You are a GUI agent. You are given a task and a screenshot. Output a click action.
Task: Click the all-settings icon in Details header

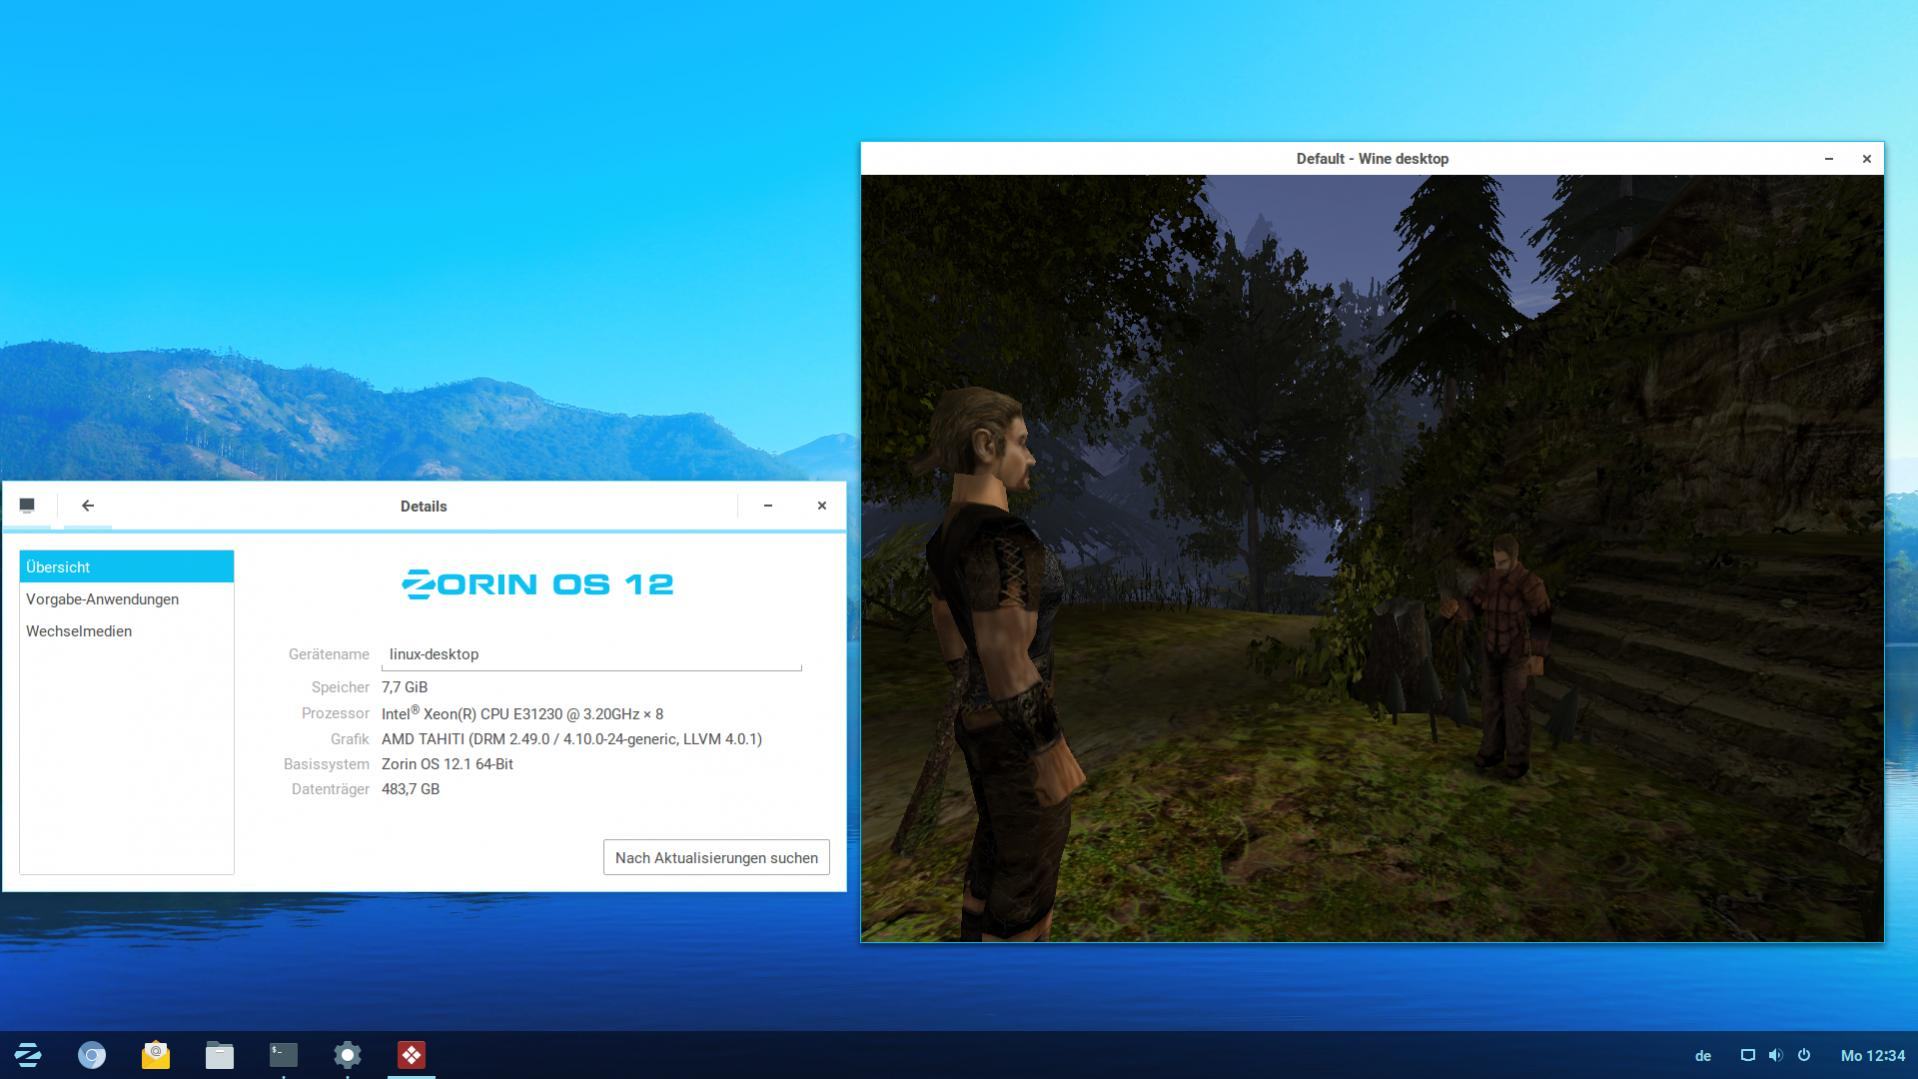(27, 506)
